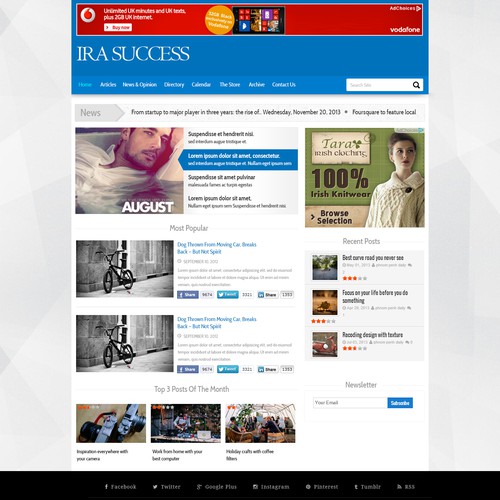Image resolution: width=500 pixels, height=500 pixels.
Task: Click thumbnail of 'Focus on your life' post
Action: 325,302
